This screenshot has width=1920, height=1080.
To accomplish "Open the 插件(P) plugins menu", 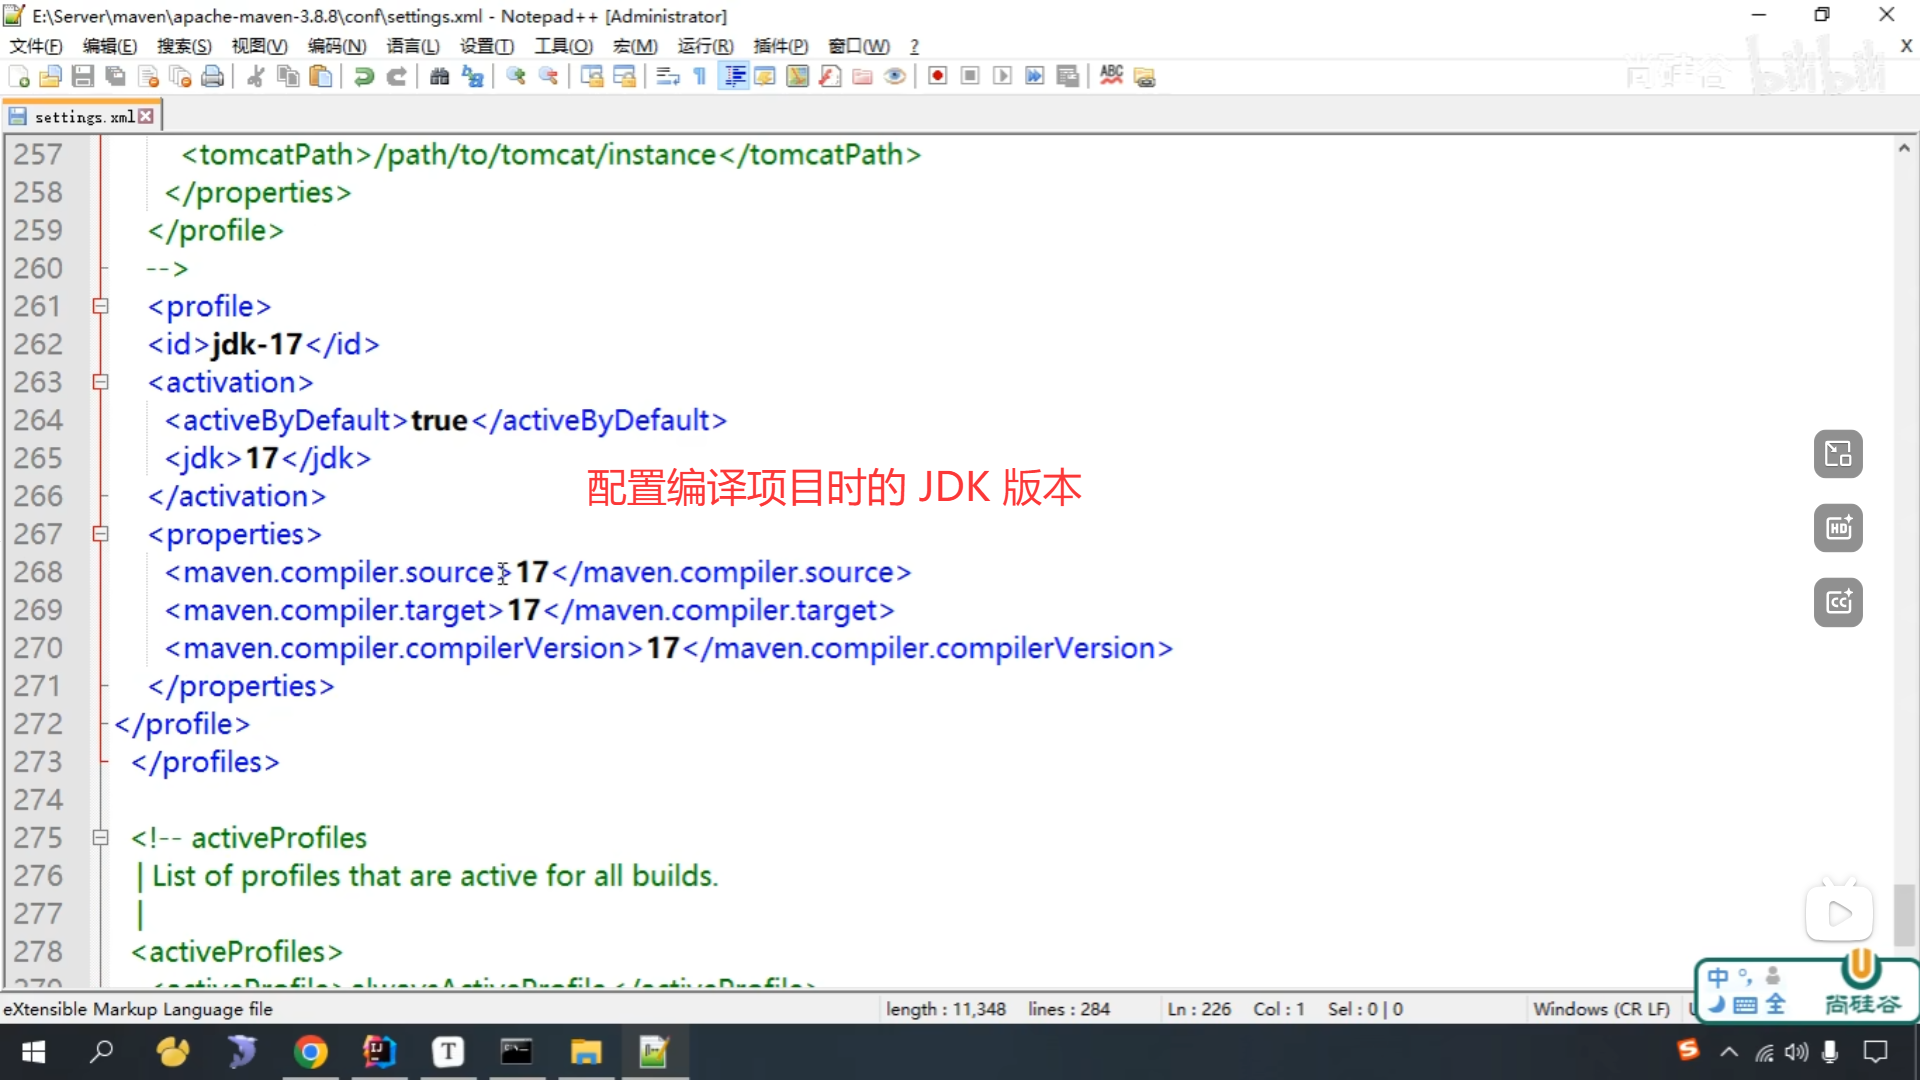I will point(780,46).
